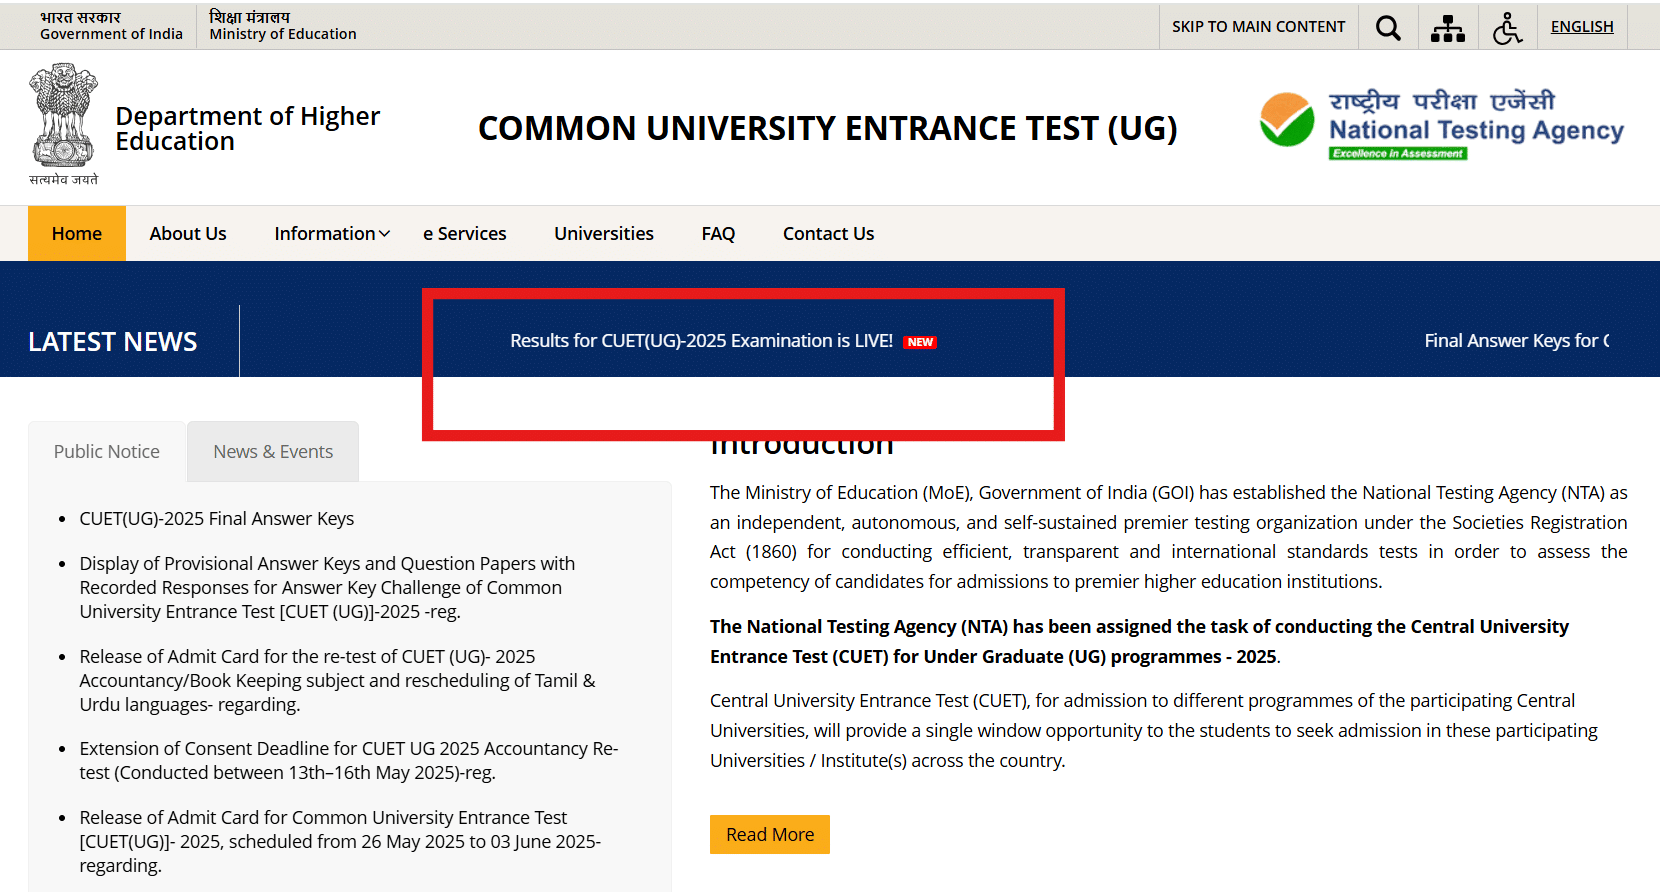
Task: Open e Services menu item
Action: [465, 234]
